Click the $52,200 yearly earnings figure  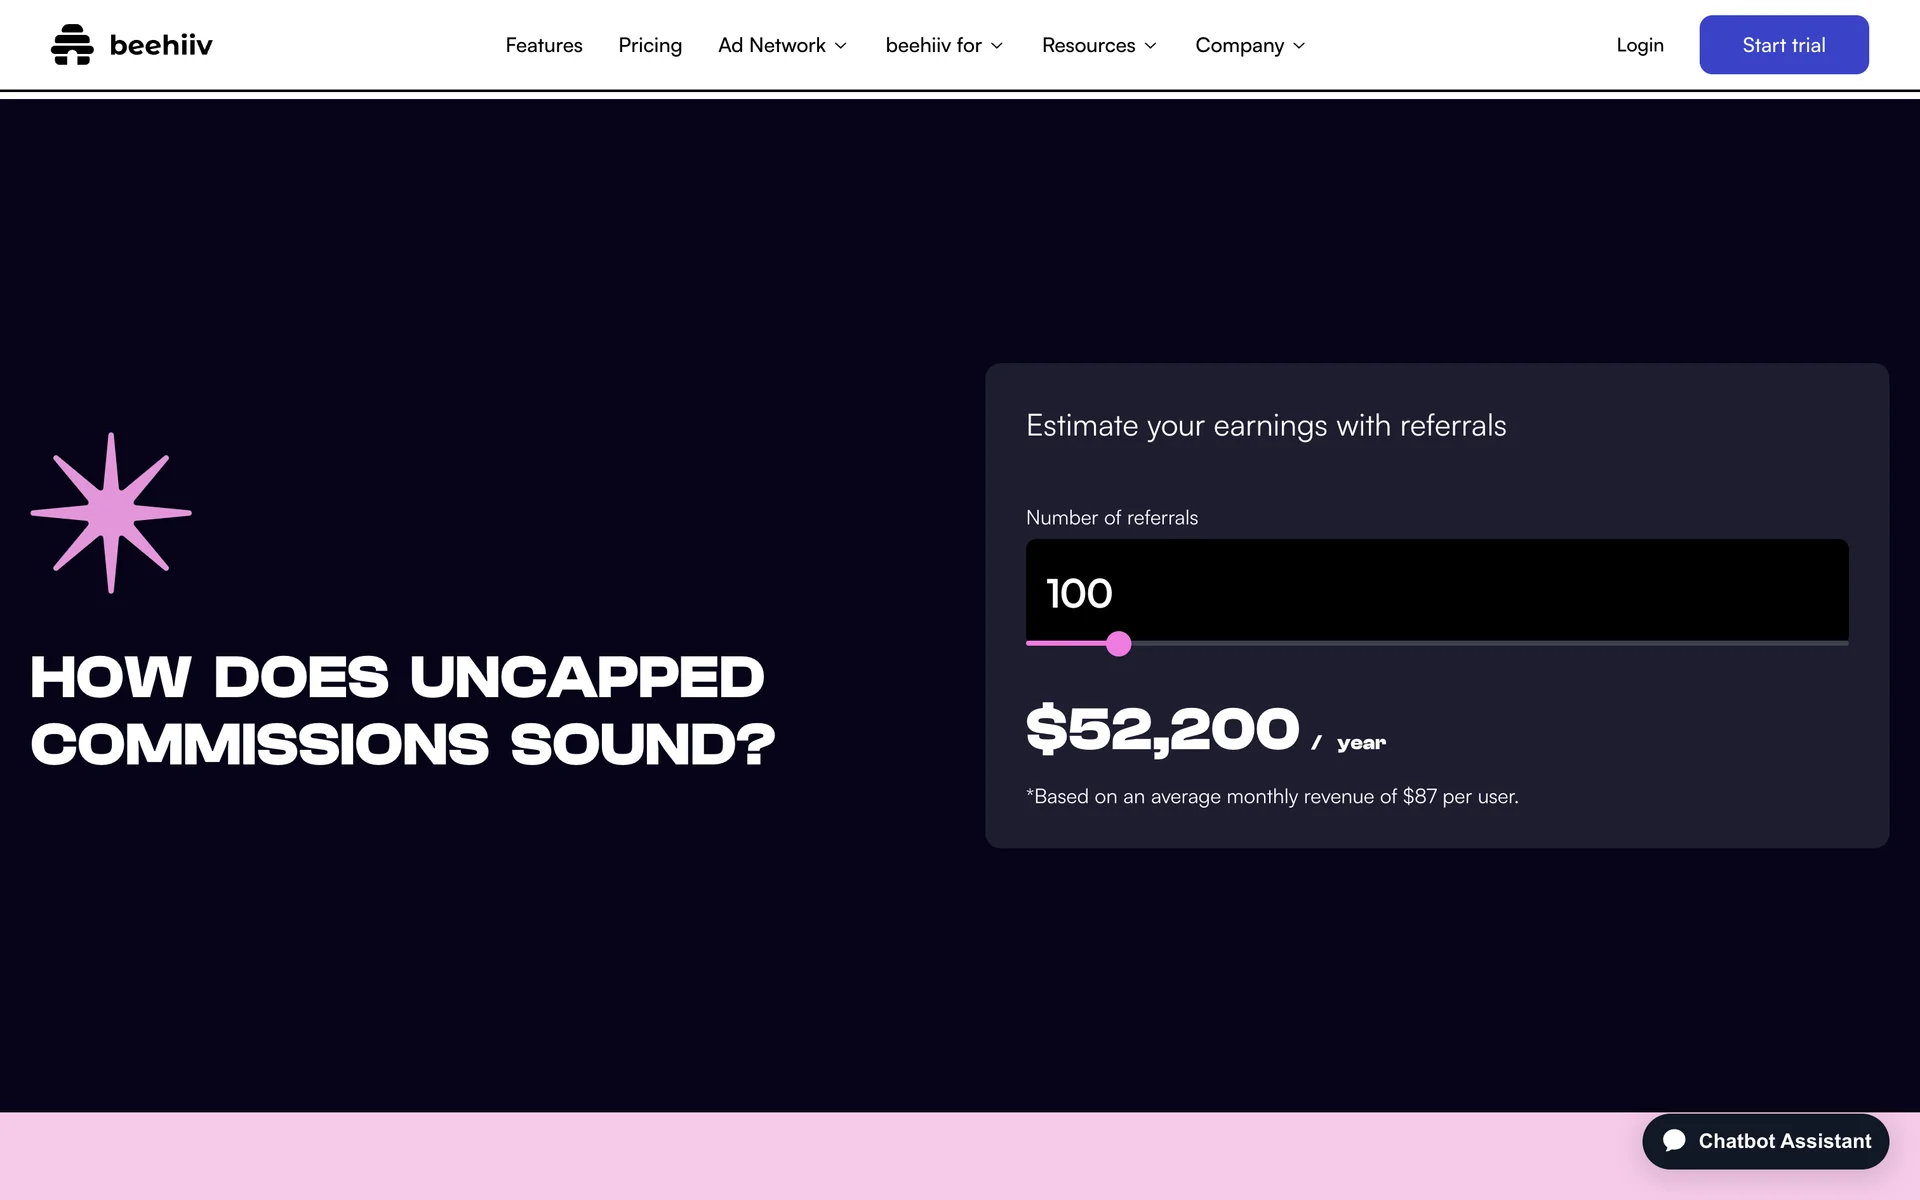pyautogui.click(x=1162, y=728)
